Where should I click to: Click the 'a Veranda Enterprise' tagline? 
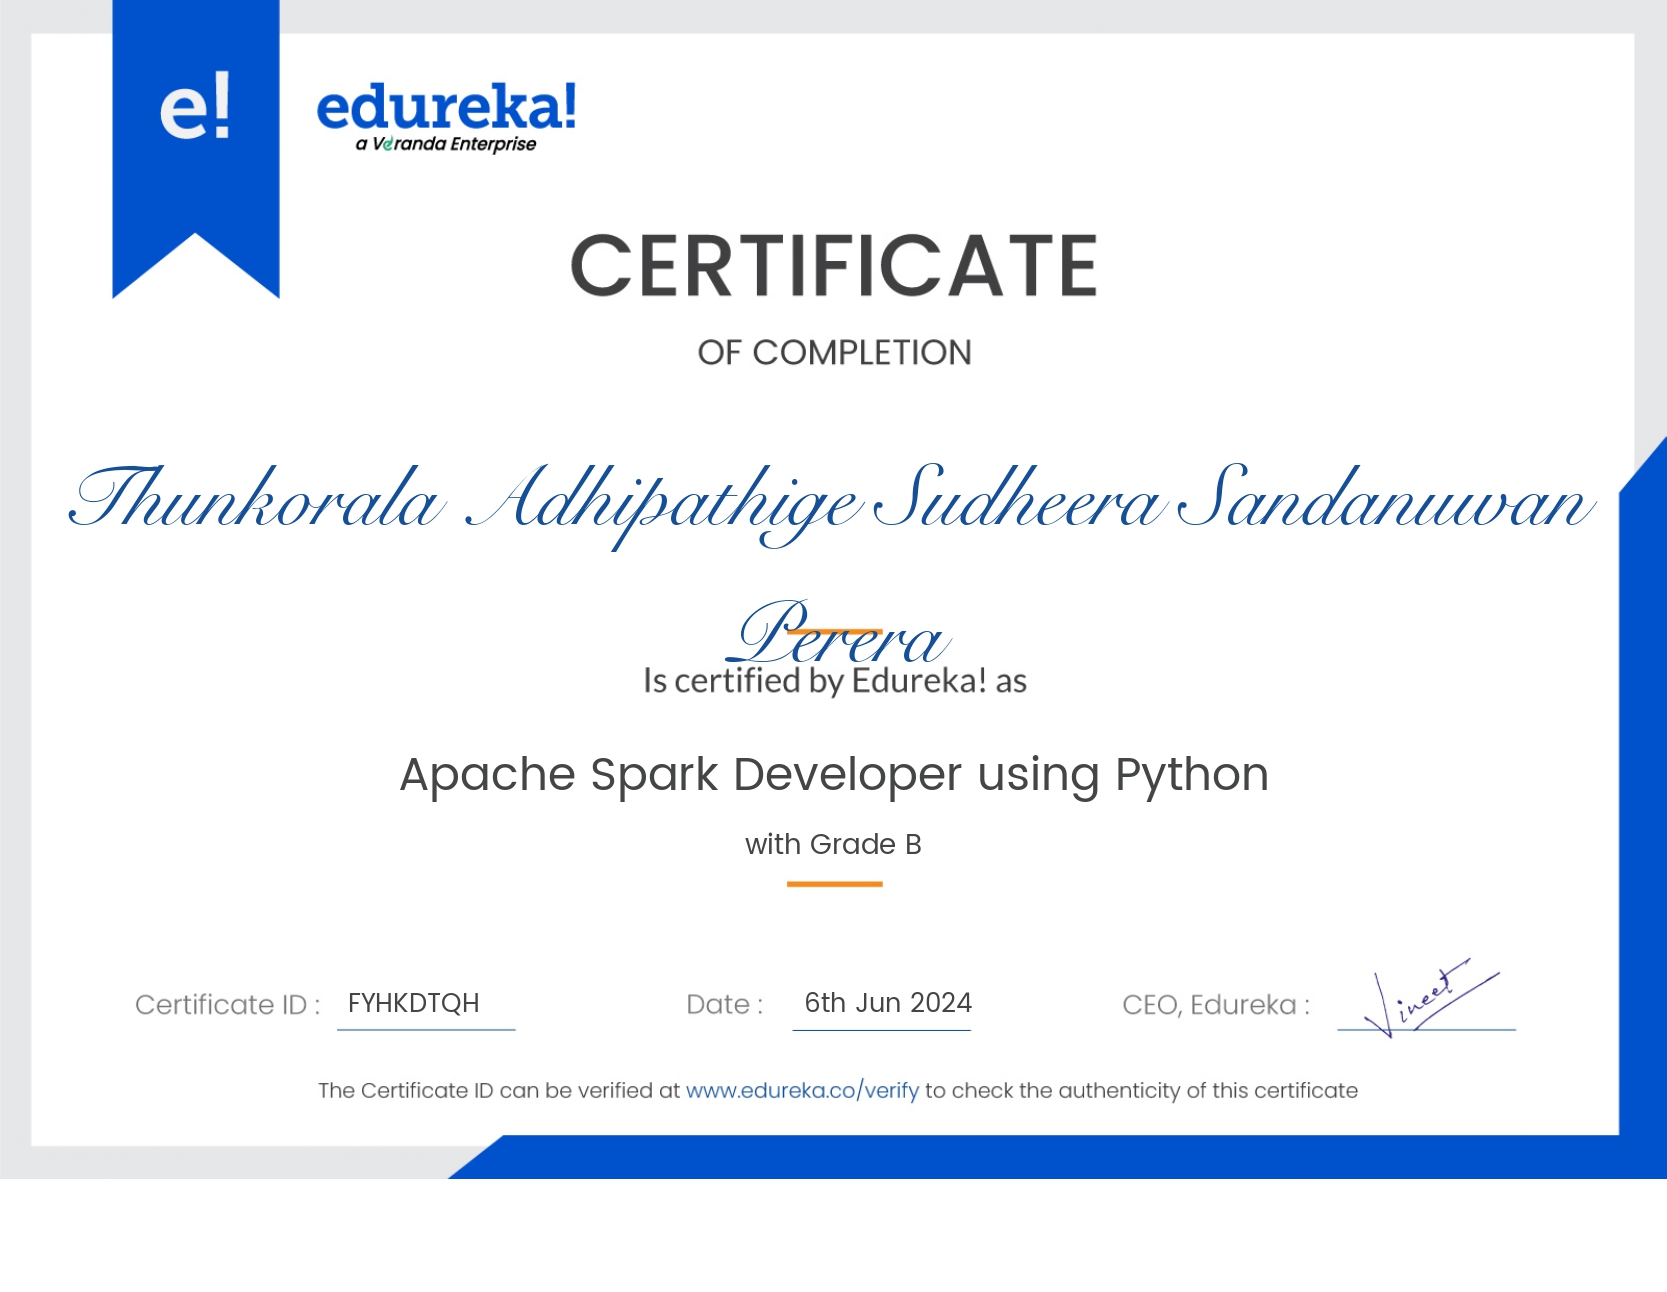pos(446,144)
